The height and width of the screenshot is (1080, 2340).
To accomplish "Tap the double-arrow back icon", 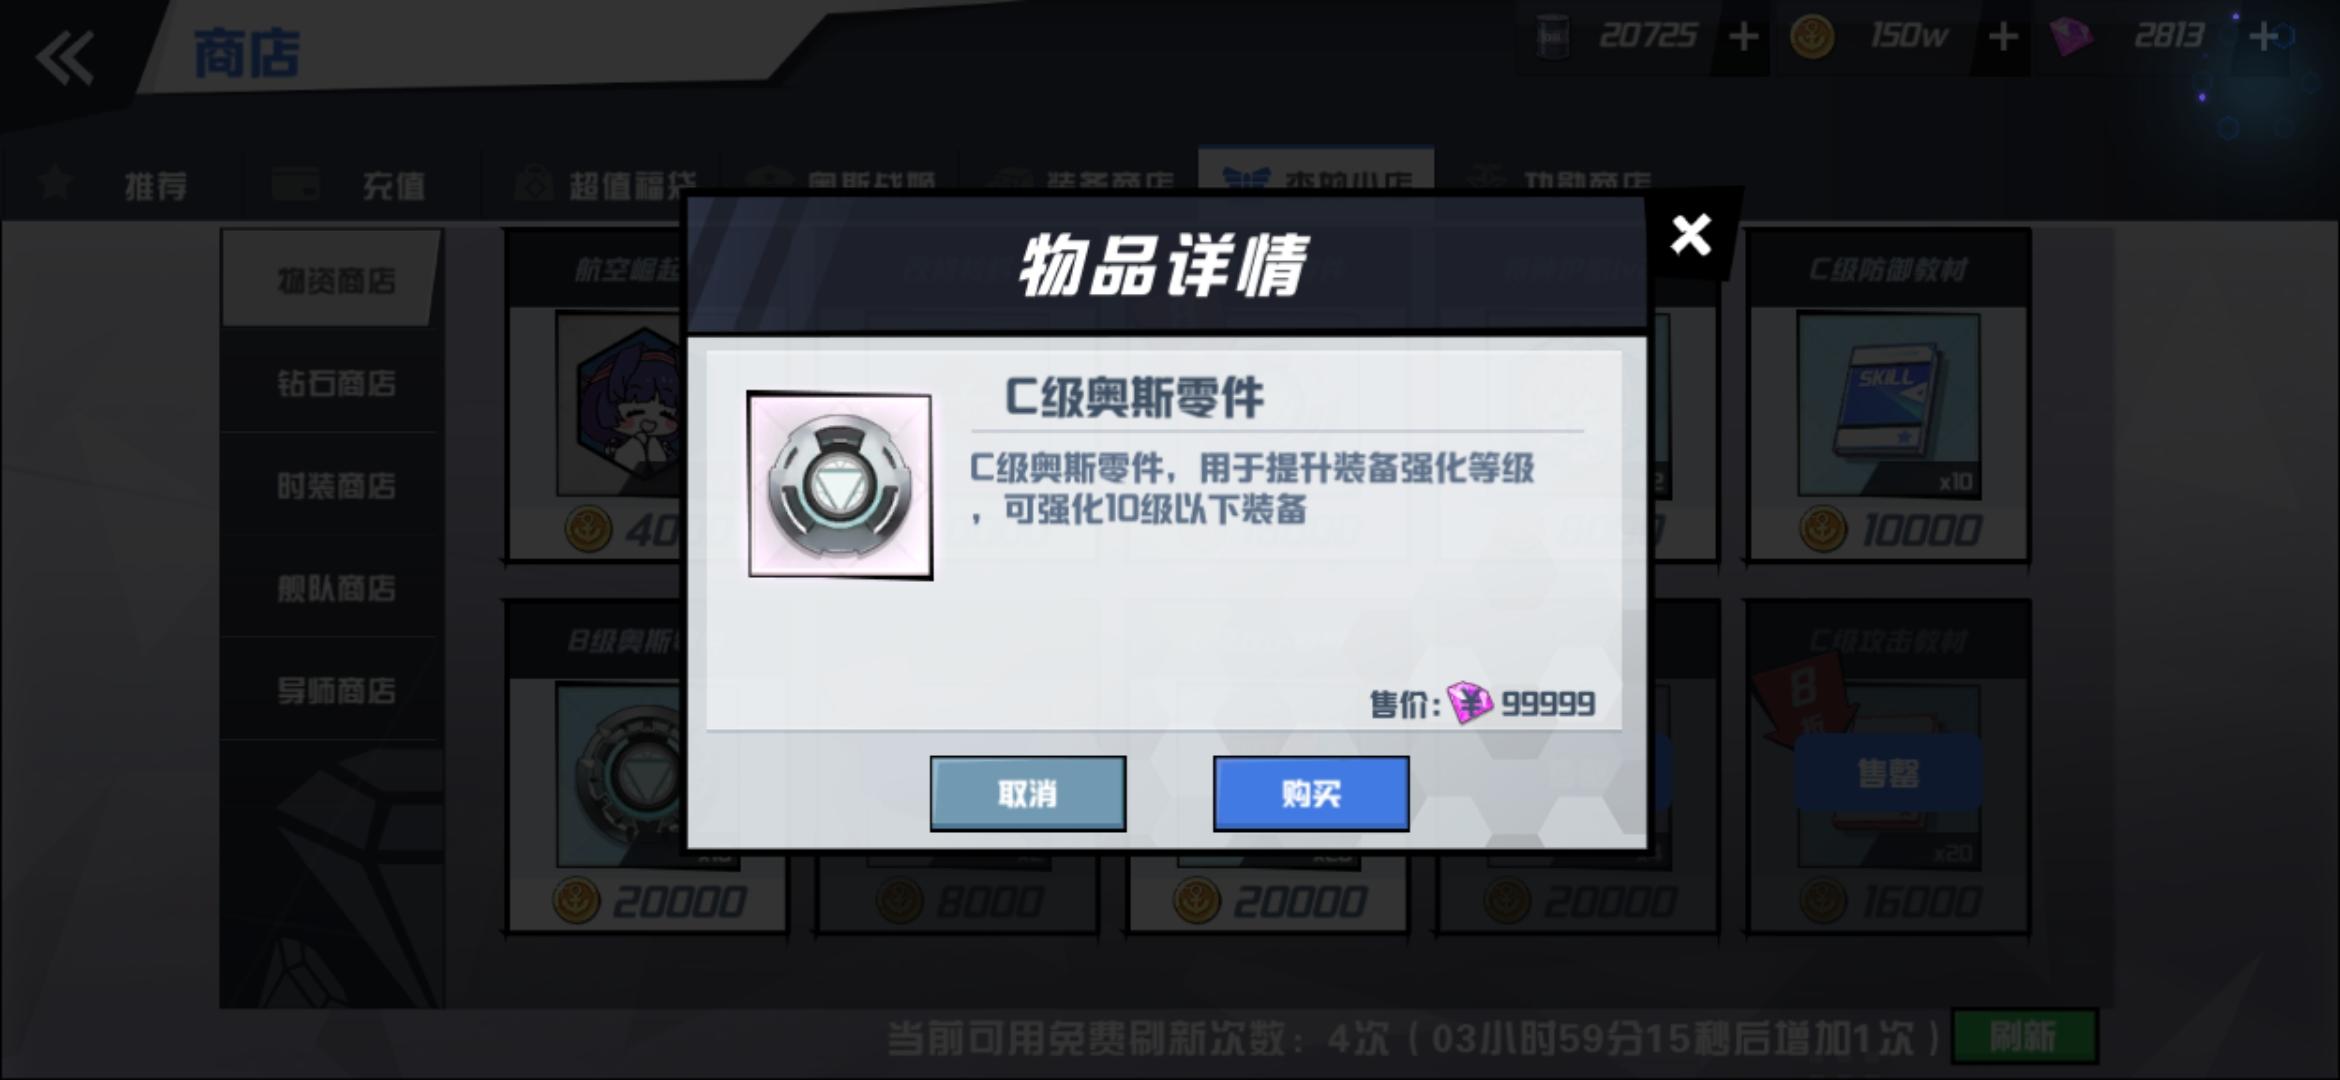I will tap(65, 57).
